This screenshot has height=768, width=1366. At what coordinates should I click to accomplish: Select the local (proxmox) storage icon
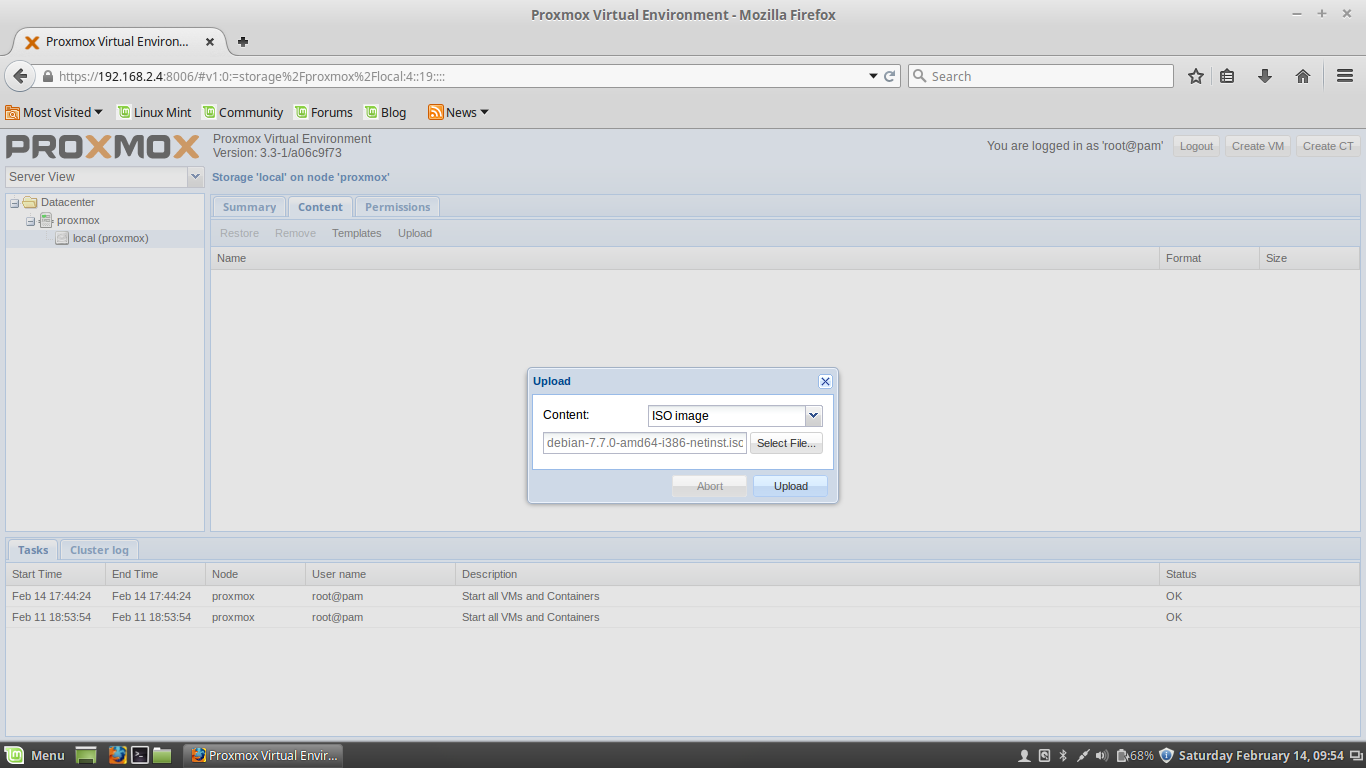[62, 238]
